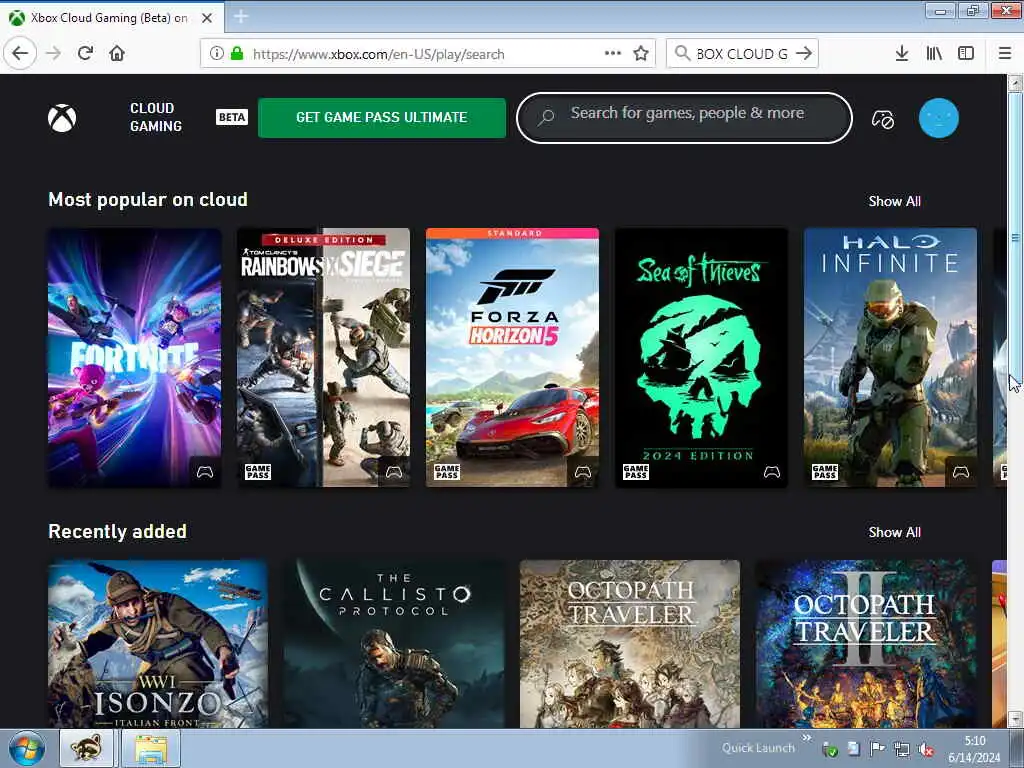The height and width of the screenshot is (768, 1024).
Task: Open the file explorer taskbar icon
Action: [x=151, y=748]
